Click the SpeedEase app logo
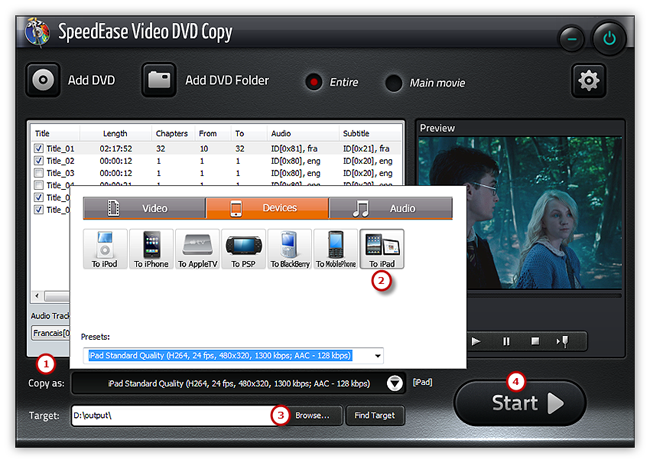The height and width of the screenshot is (463, 650). (37, 32)
